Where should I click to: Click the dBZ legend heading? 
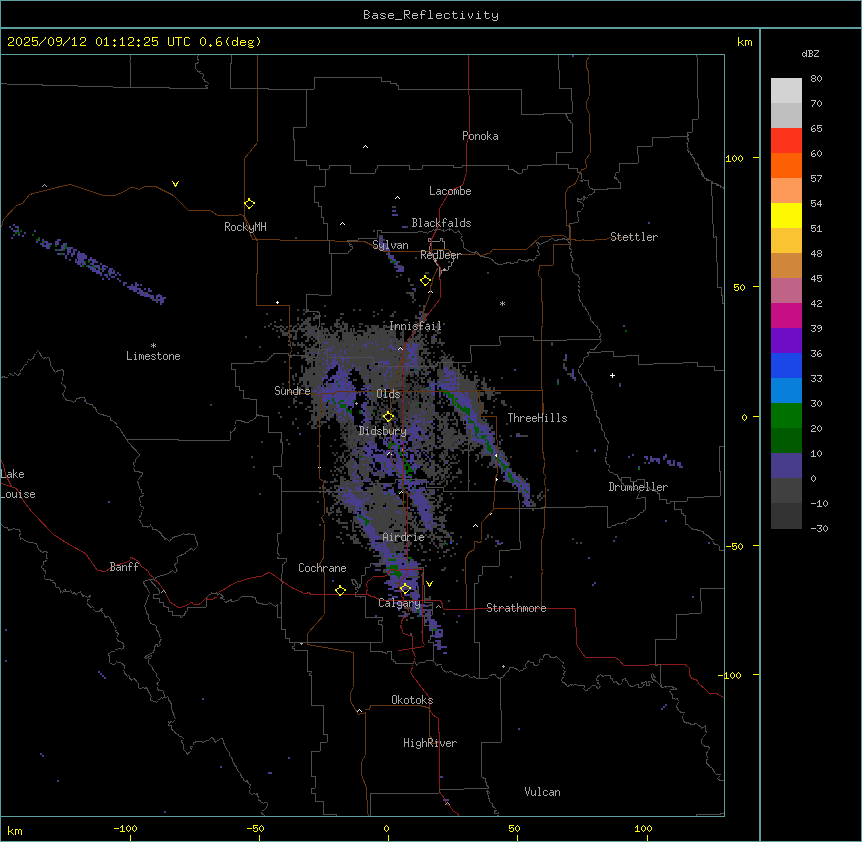810,53
